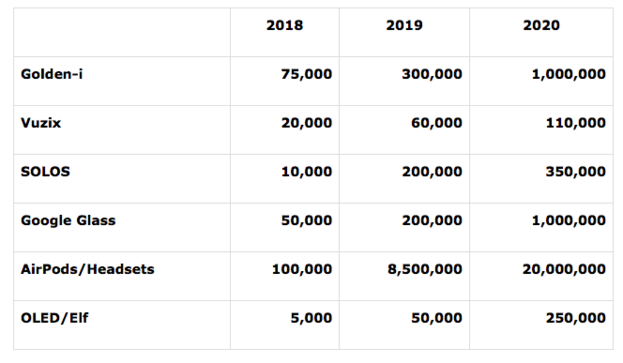
Task: Select AirPods/Headsets 2019 value 8,500,000
Action: (x=425, y=270)
